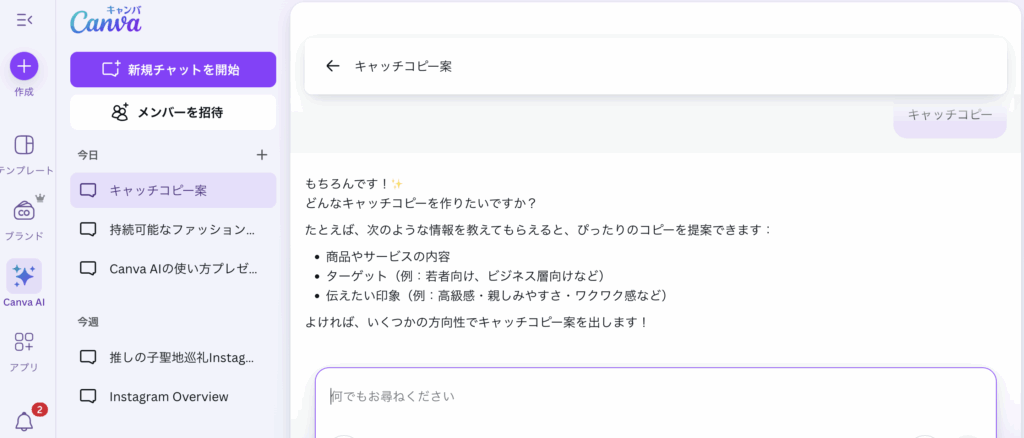Click the キャッチコピー案 chat title header
Screen dimensions: 1024x438
click(x=403, y=66)
